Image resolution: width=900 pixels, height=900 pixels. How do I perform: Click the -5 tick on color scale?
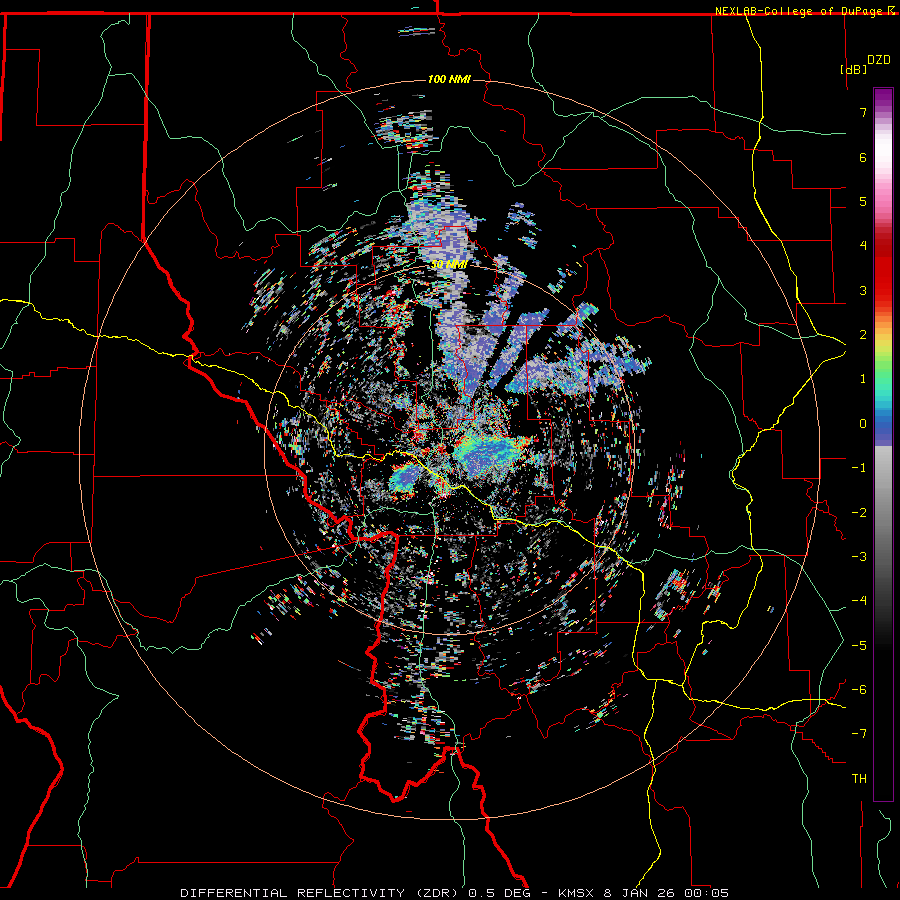[859, 646]
